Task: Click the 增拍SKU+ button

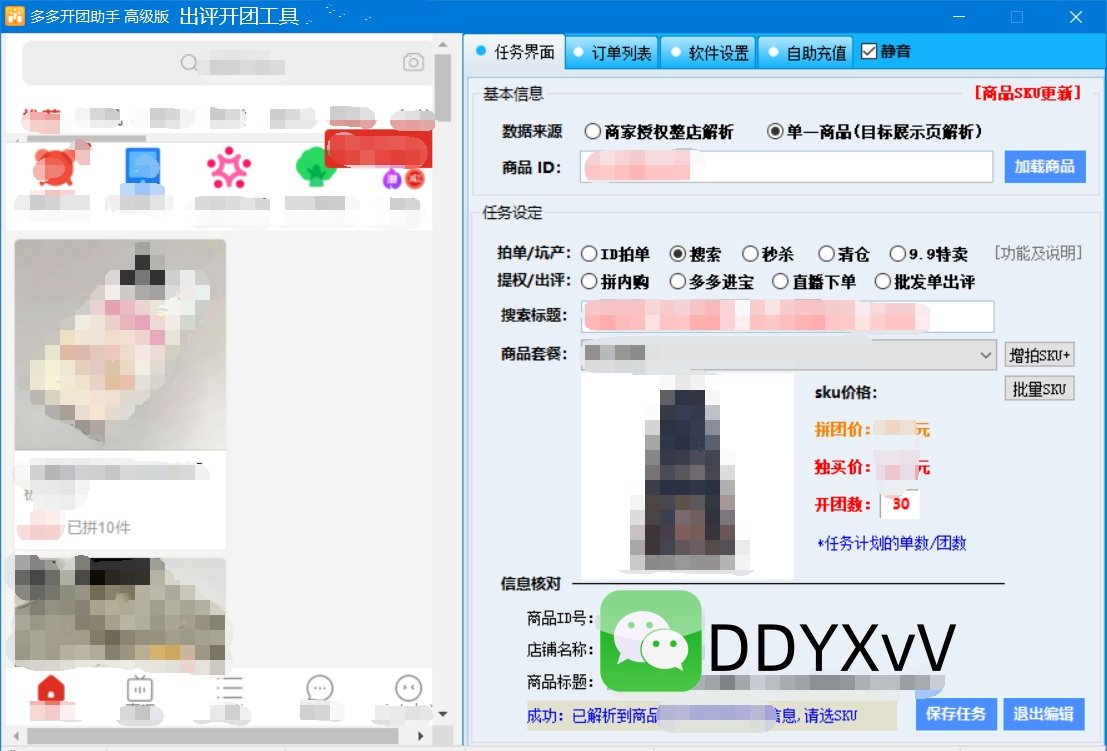Action: click(x=1039, y=354)
